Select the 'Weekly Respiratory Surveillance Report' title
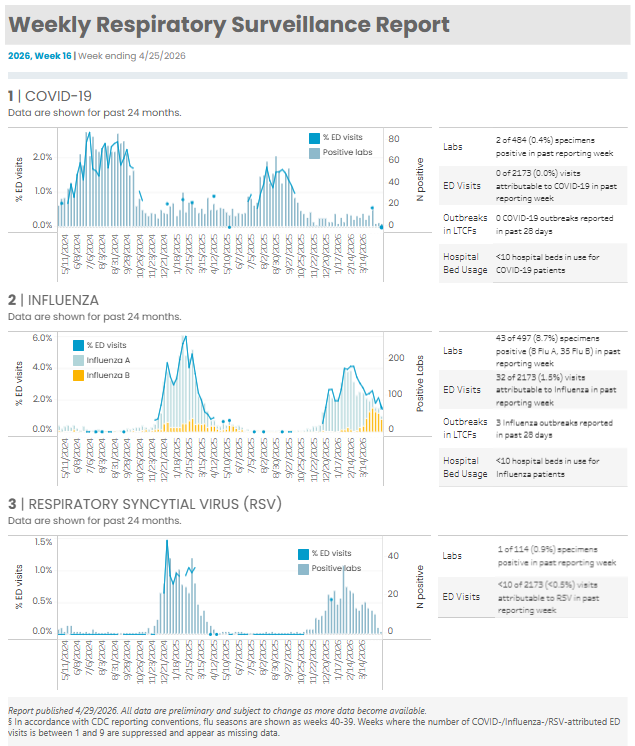The width and height of the screenshot is (635, 746). tap(229, 25)
